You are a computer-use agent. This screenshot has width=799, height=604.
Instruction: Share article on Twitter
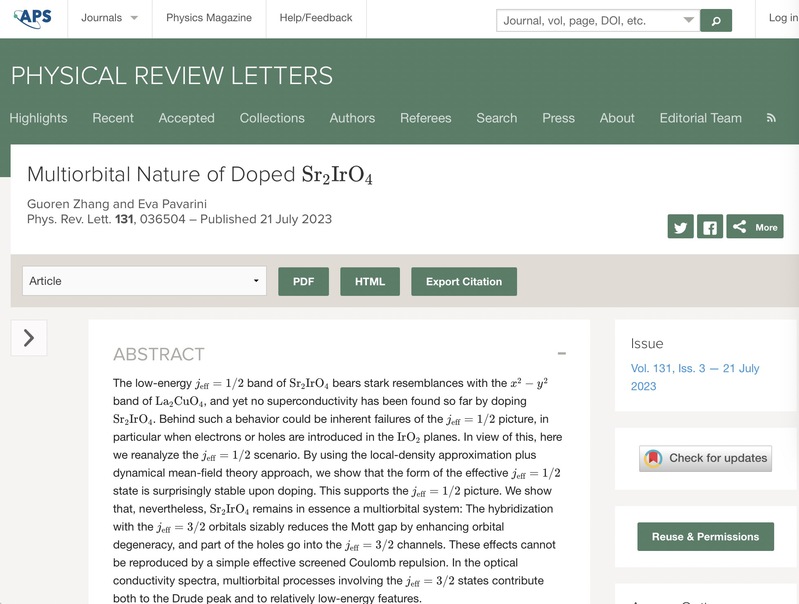click(681, 227)
